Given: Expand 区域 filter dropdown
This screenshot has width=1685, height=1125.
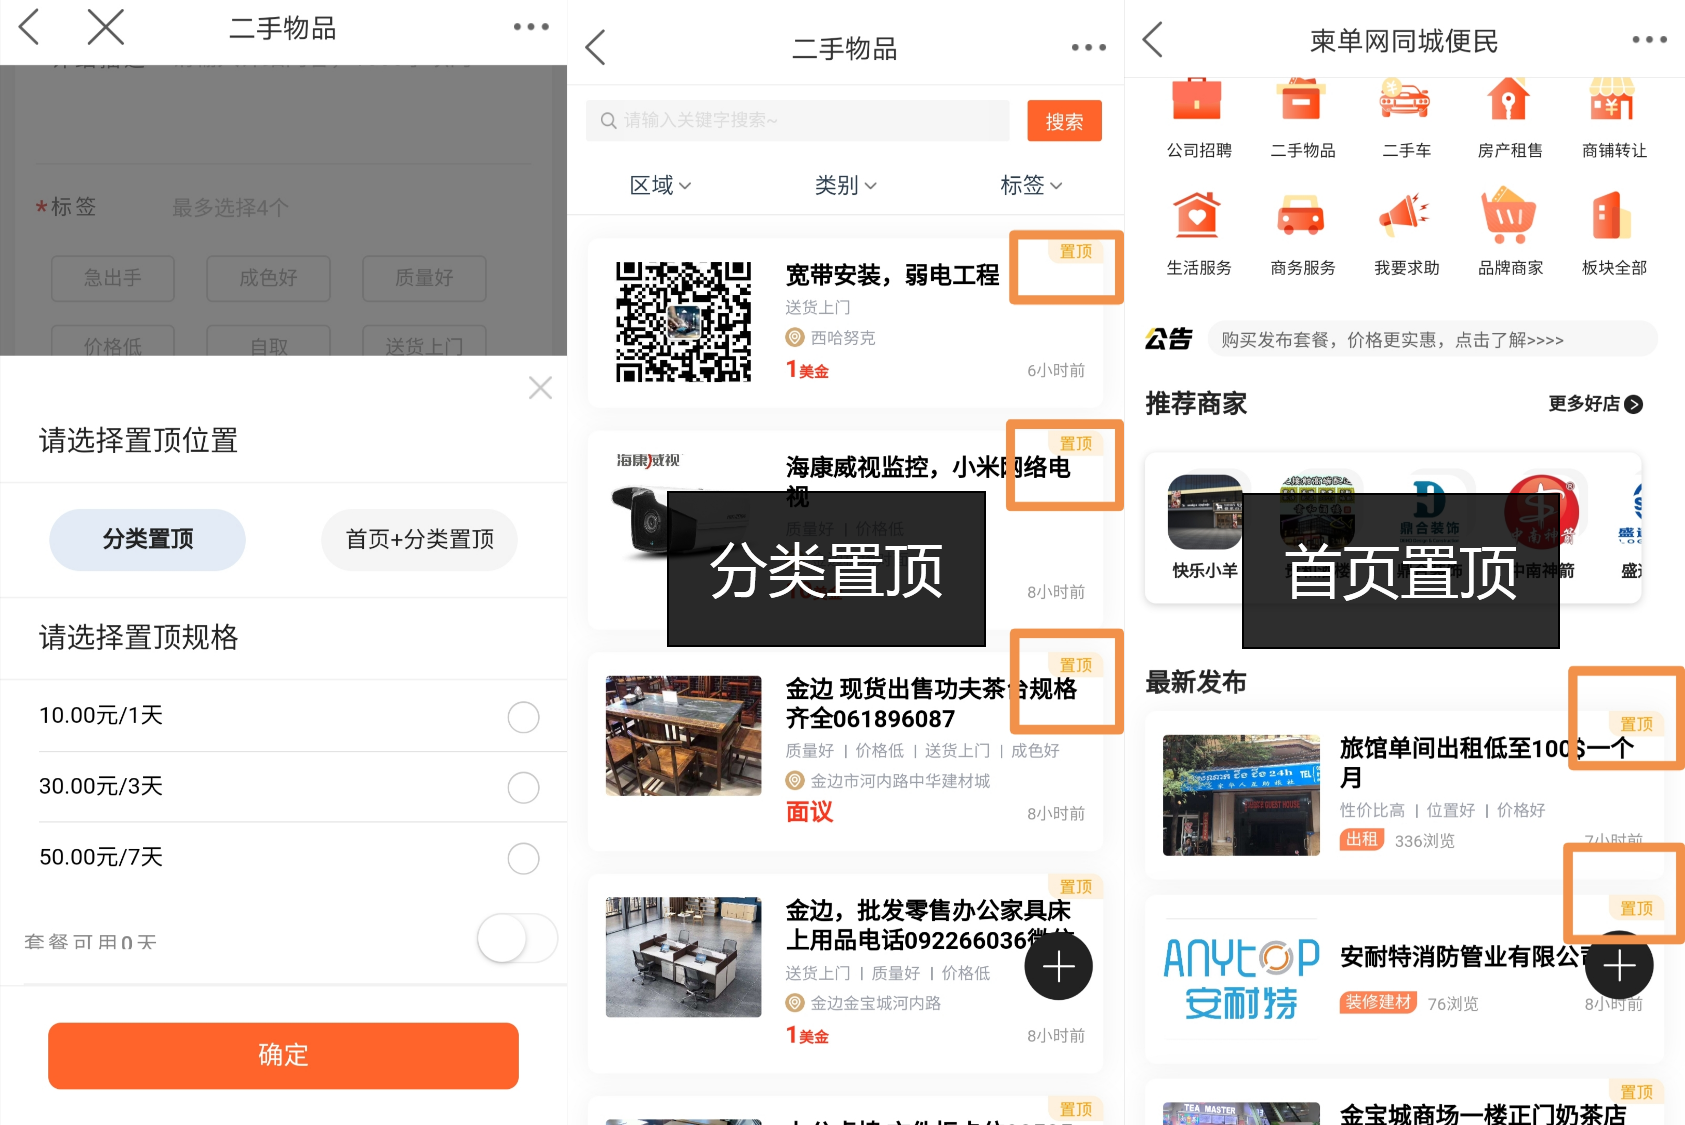Looking at the screenshot, I should click(660, 185).
